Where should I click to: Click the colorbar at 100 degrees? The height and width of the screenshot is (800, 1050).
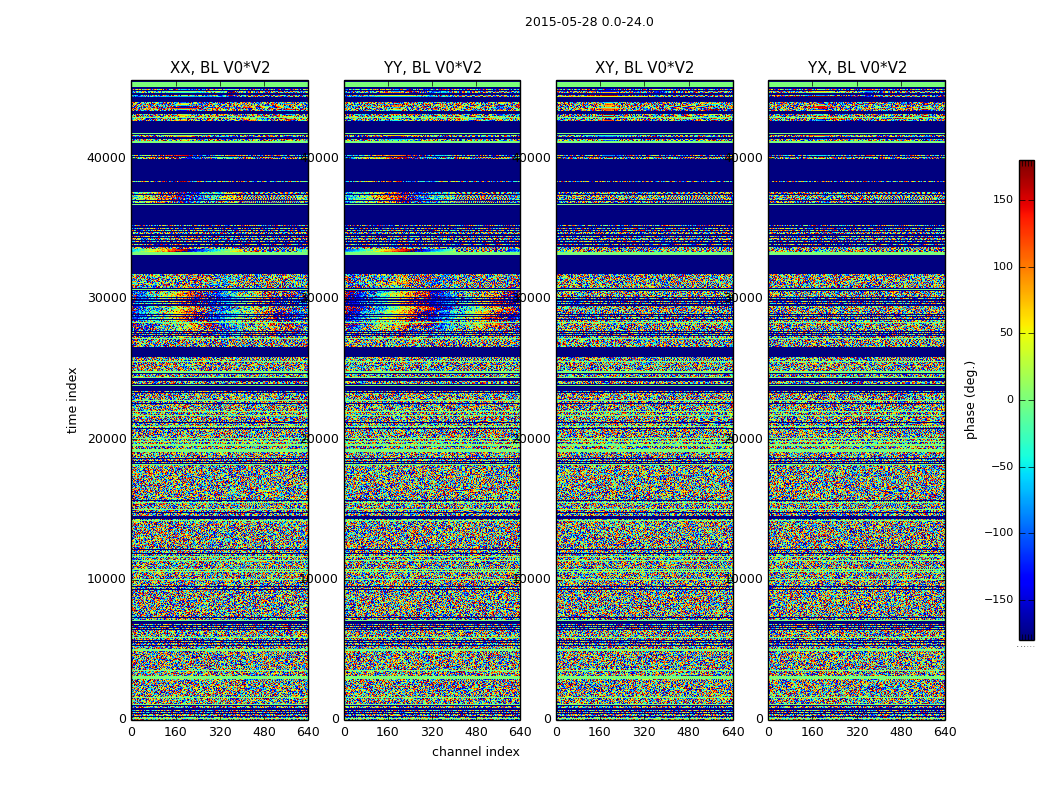tap(1027, 266)
